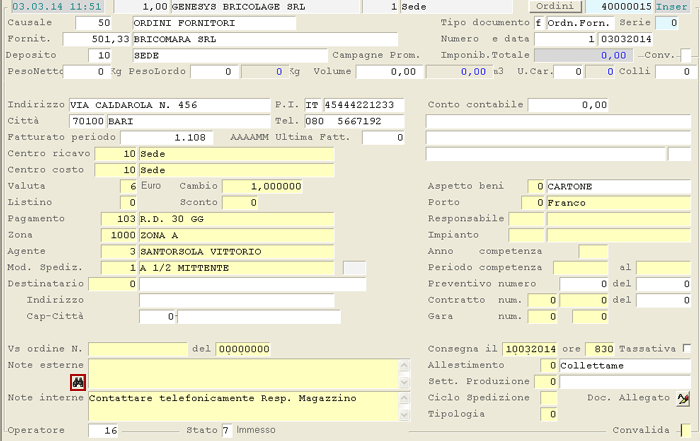
Task: Select the Porto description Franco field
Action: click(x=618, y=203)
